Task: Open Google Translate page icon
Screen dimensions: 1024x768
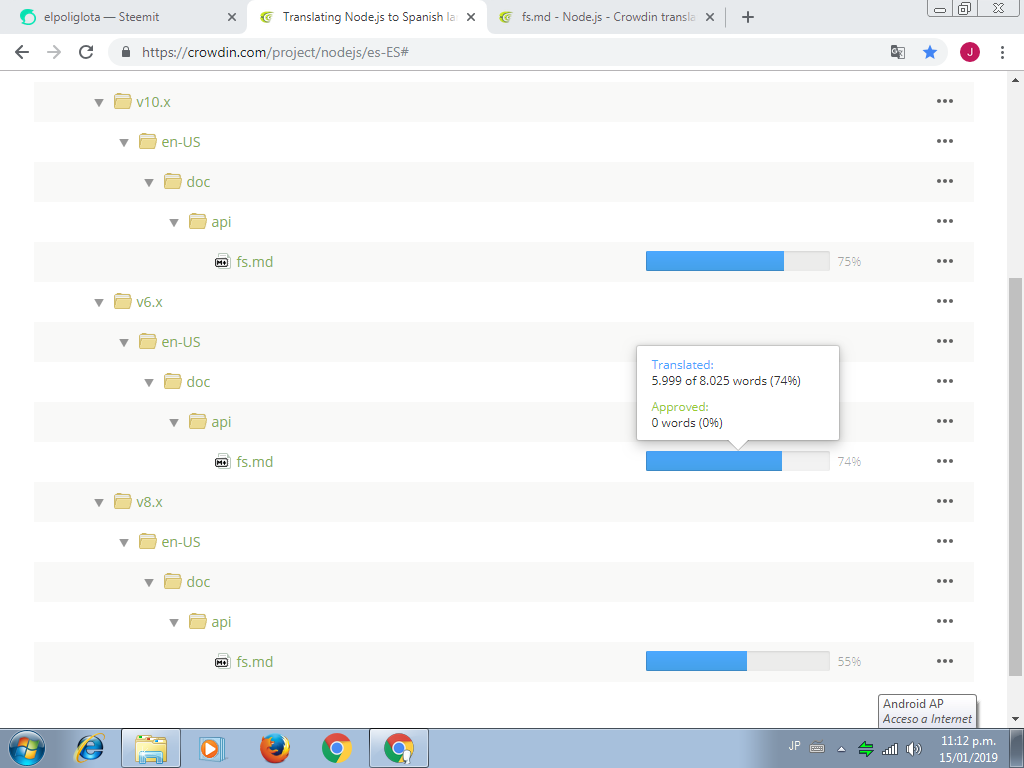Action: [898, 52]
